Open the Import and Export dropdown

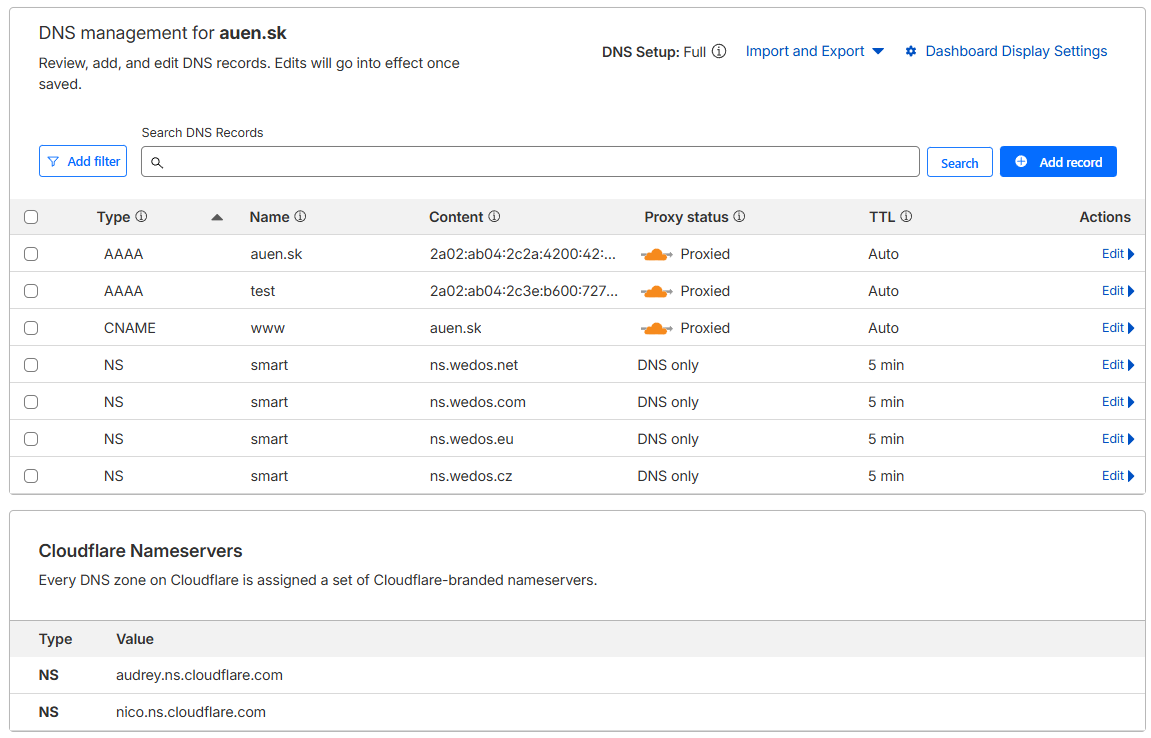pos(814,51)
